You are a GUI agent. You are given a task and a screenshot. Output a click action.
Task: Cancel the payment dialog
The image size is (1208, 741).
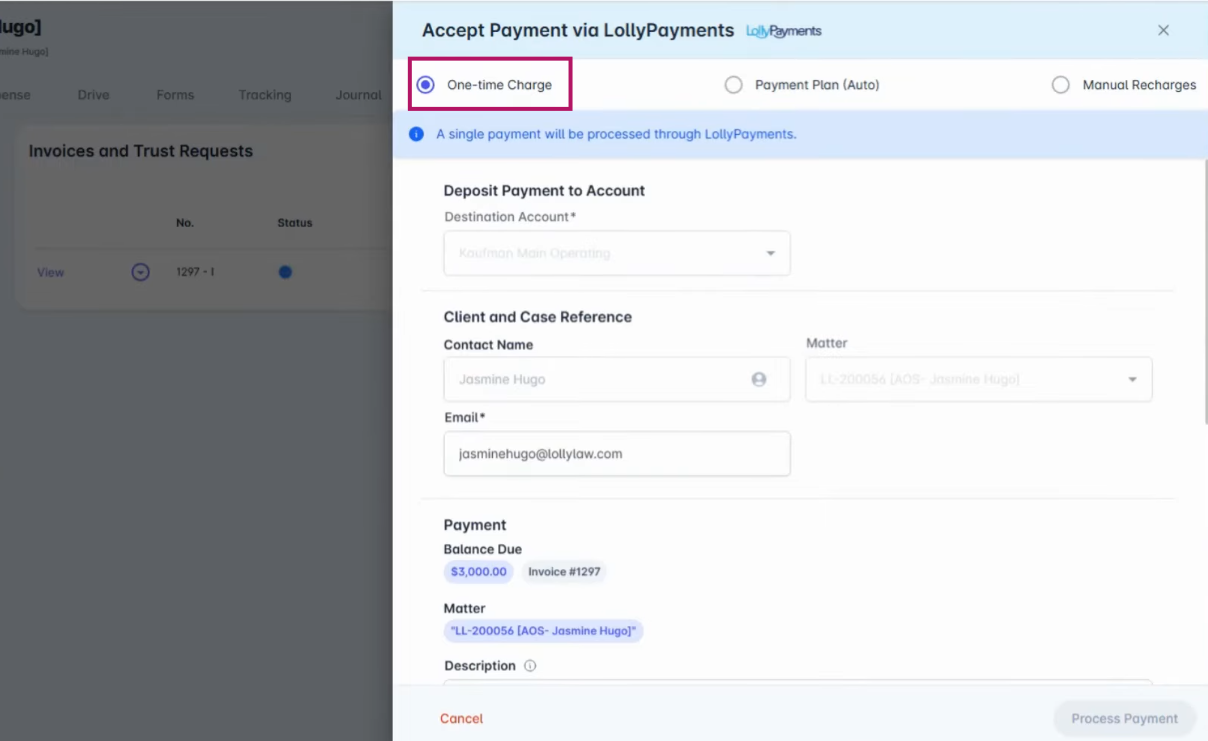[461, 719]
